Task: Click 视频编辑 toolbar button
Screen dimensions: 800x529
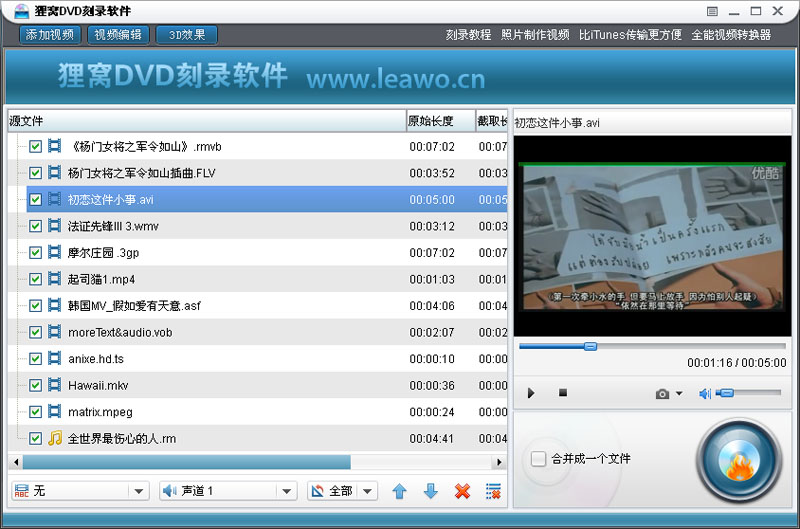Action: 118,35
